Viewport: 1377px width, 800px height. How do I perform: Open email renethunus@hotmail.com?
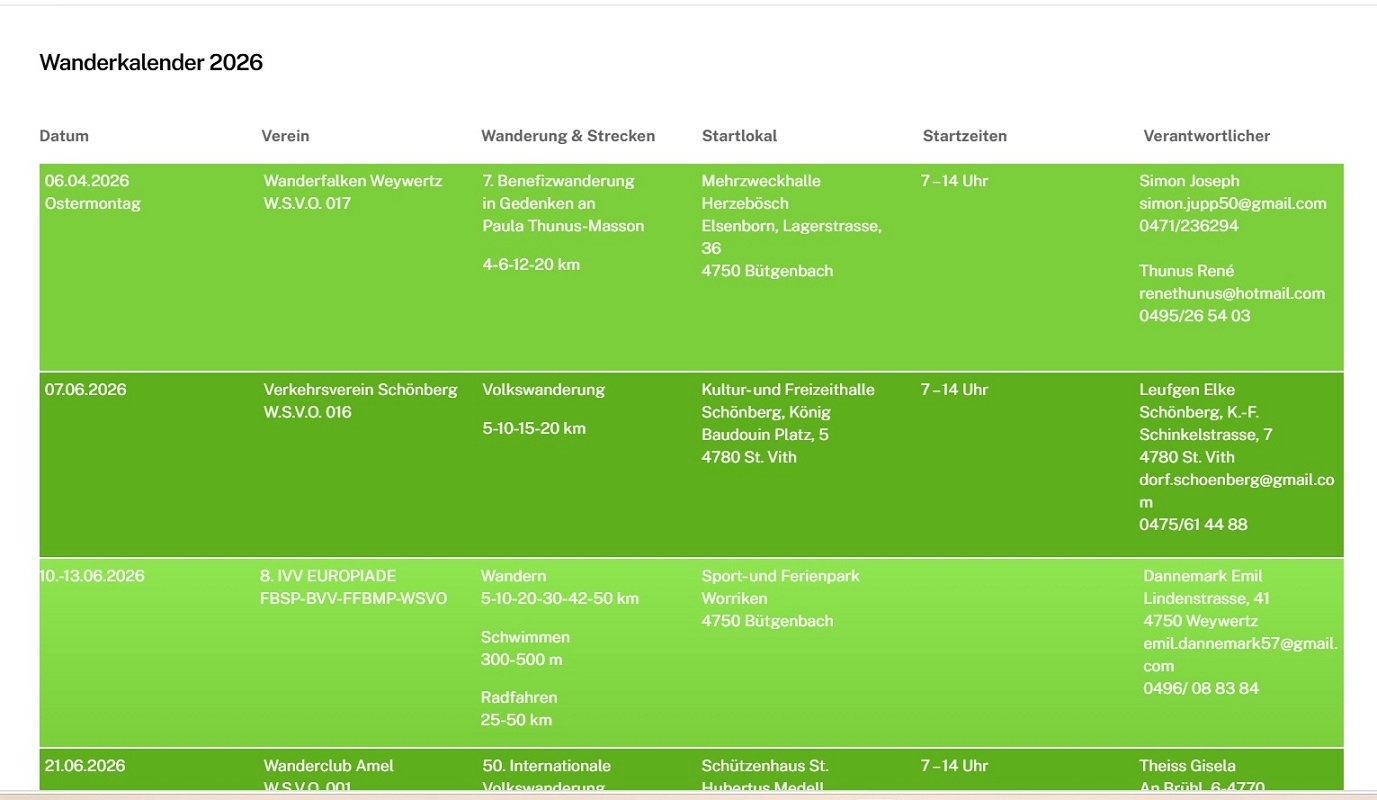pos(1232,294)
